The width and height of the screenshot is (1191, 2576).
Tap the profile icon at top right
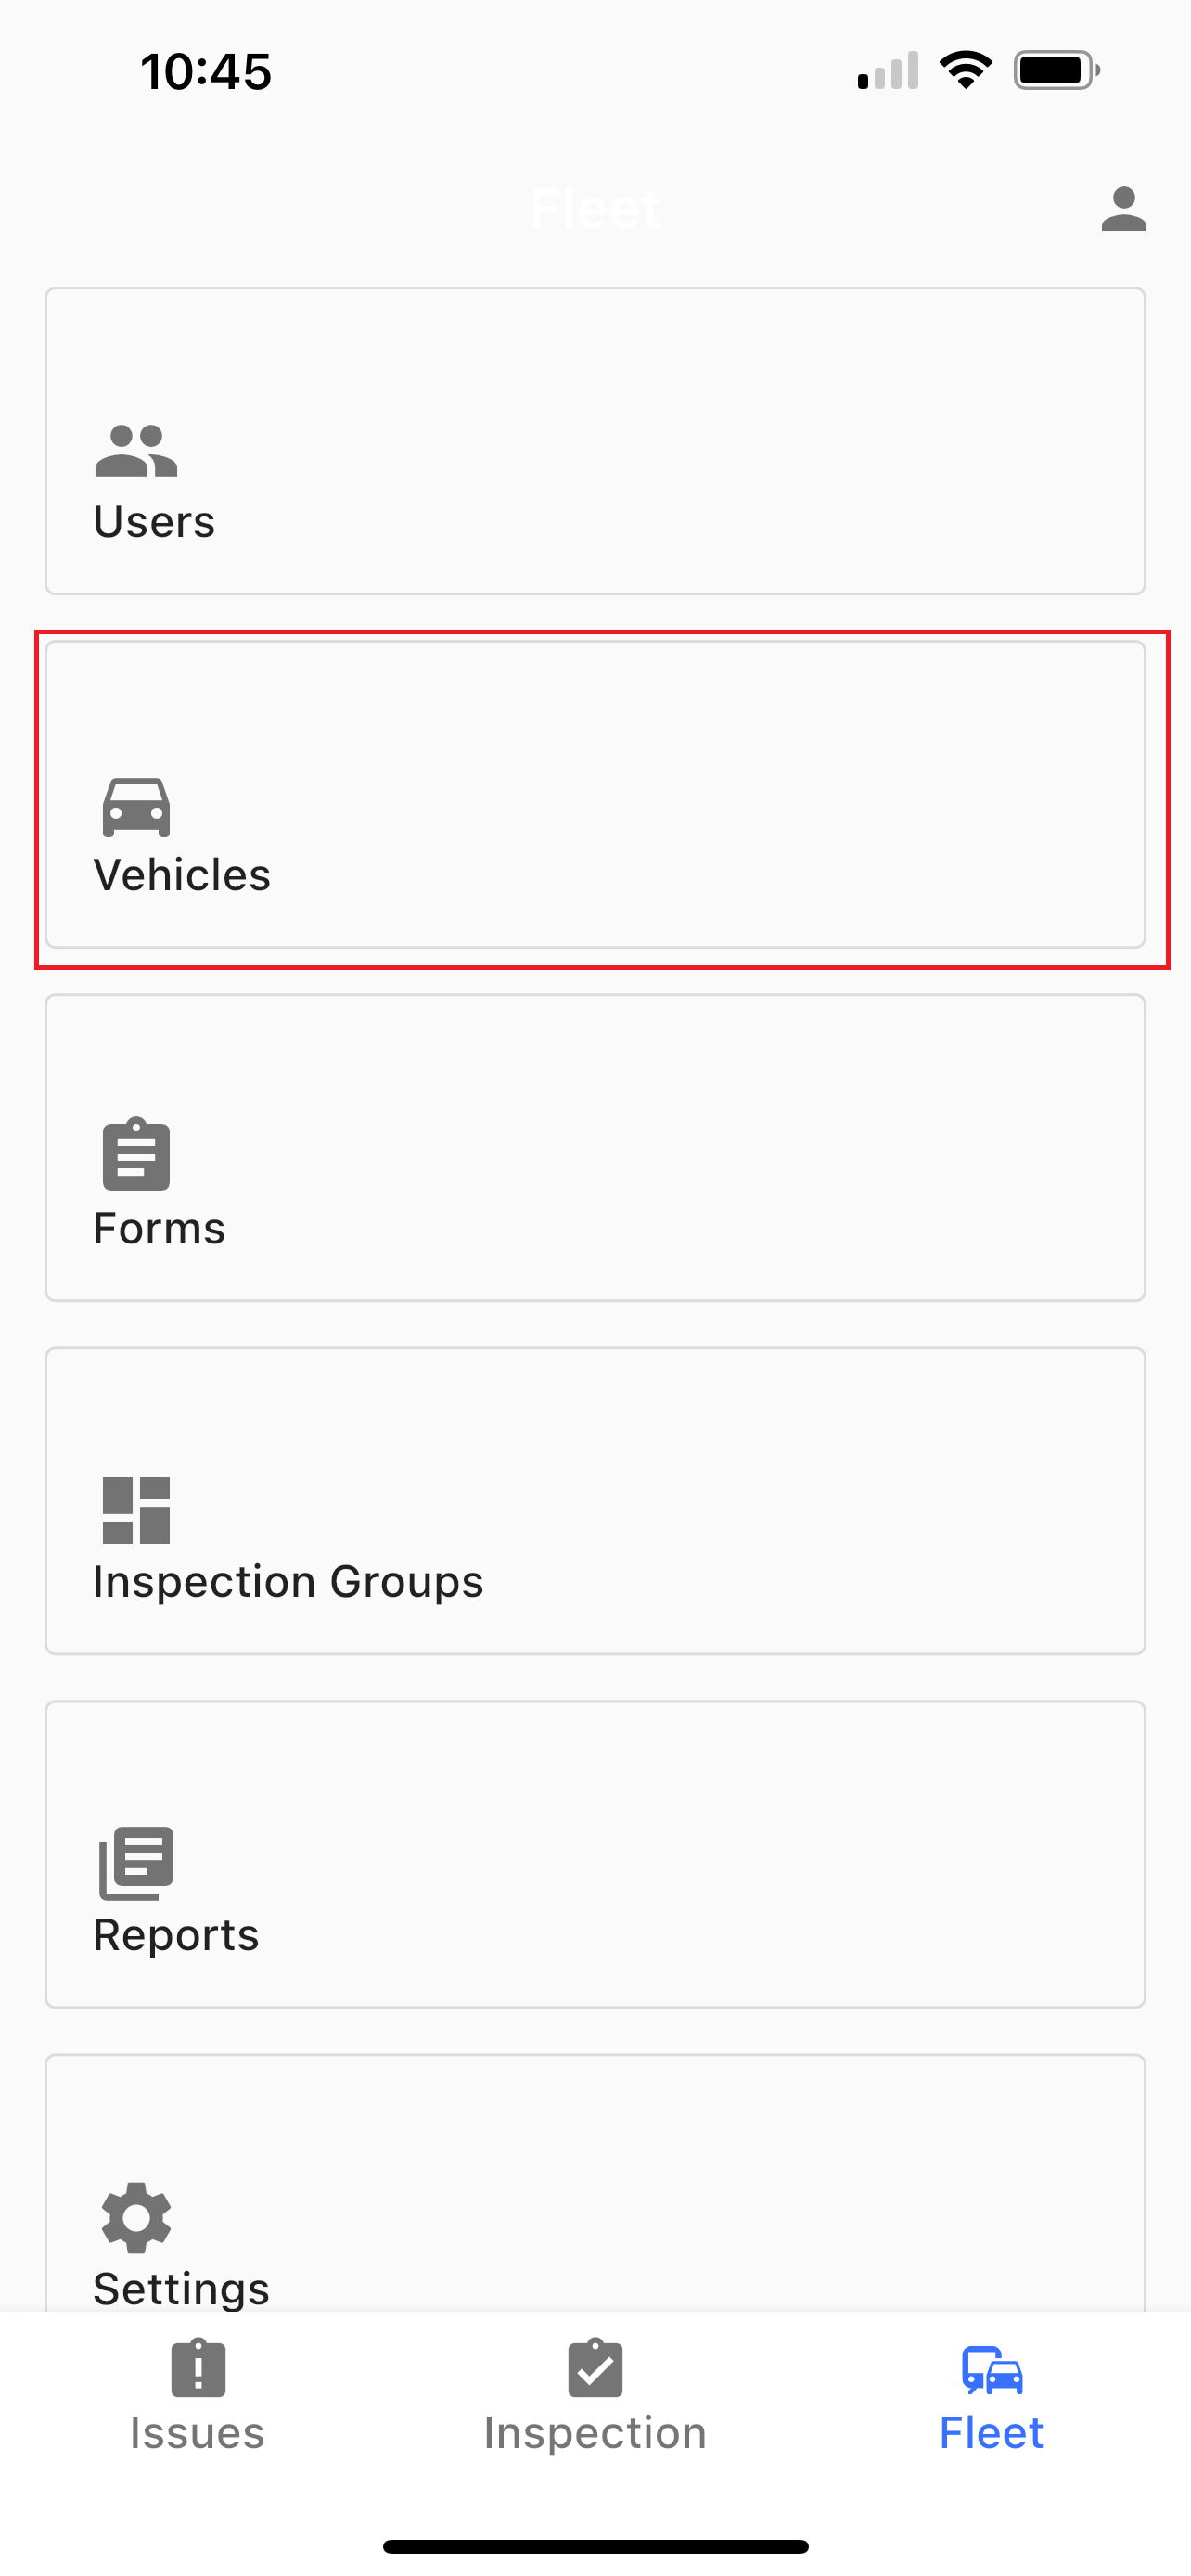tap(1124, 209)
